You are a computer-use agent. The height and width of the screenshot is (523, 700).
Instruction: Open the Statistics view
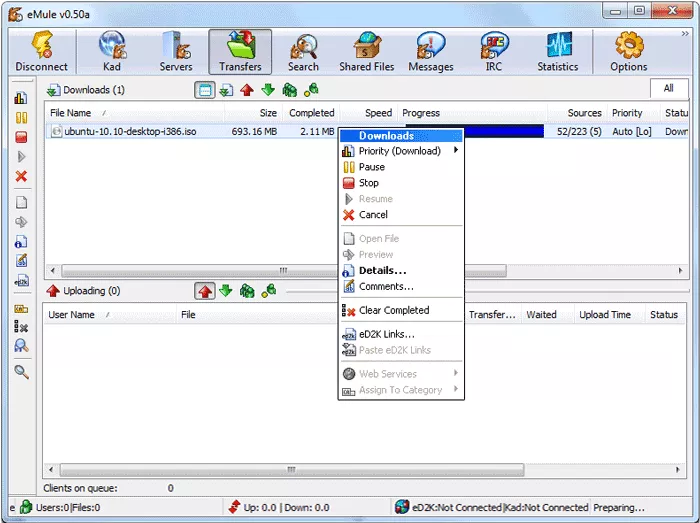[x=558, y=51]
